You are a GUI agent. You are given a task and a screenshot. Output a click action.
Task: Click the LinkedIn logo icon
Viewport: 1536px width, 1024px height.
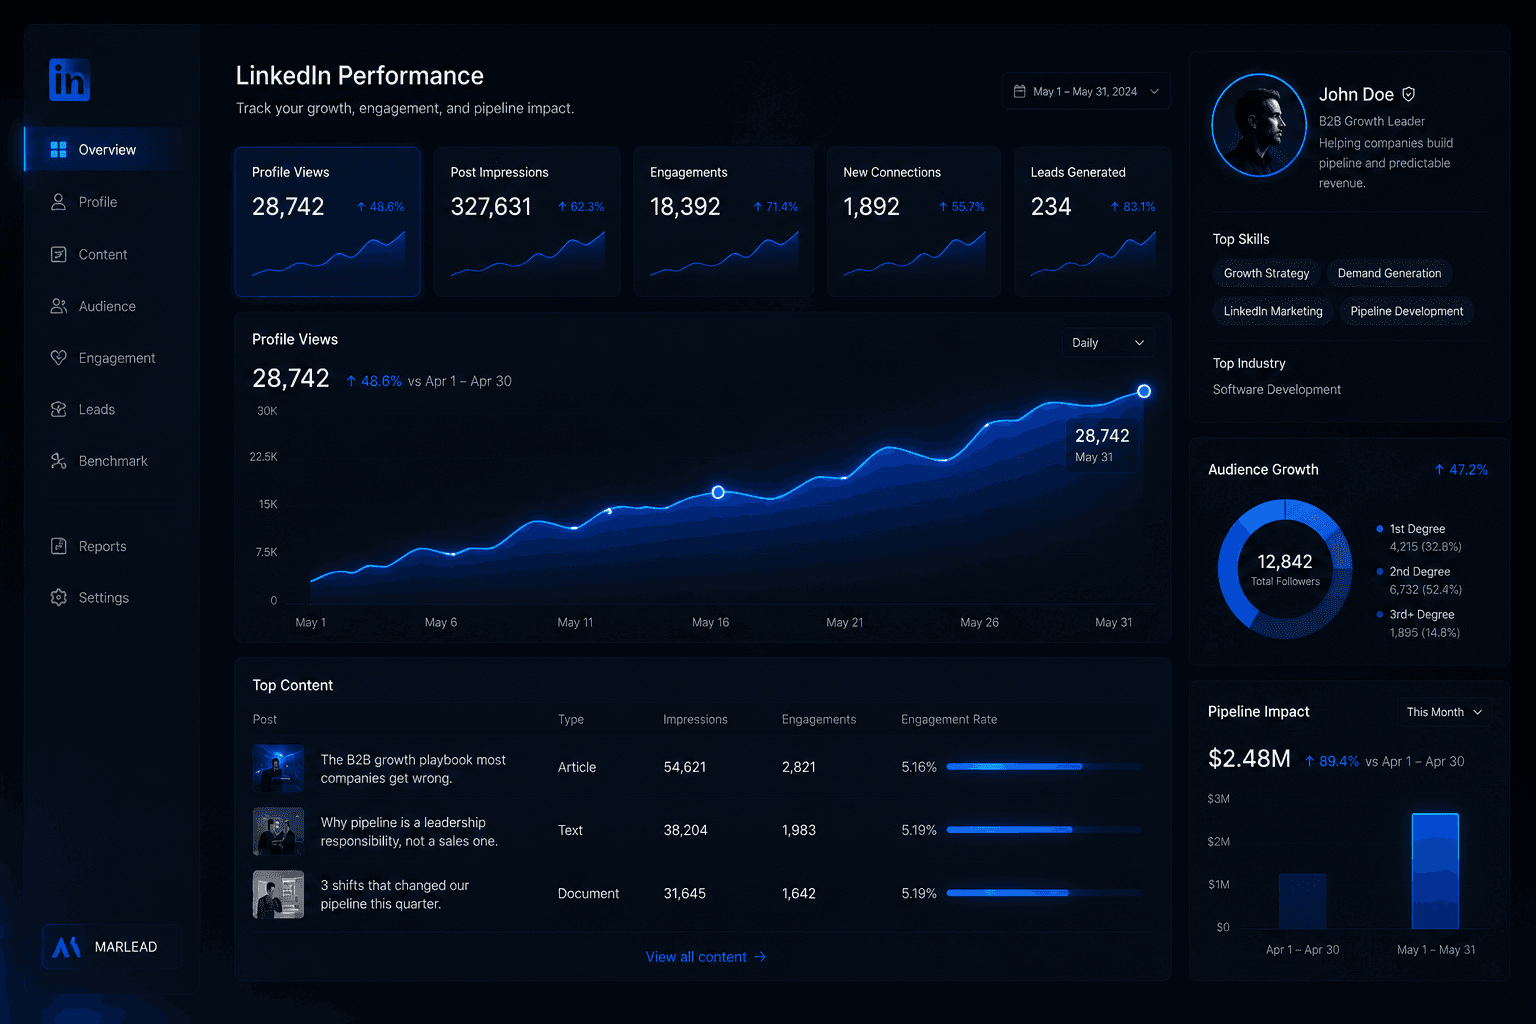coord(69,79)
